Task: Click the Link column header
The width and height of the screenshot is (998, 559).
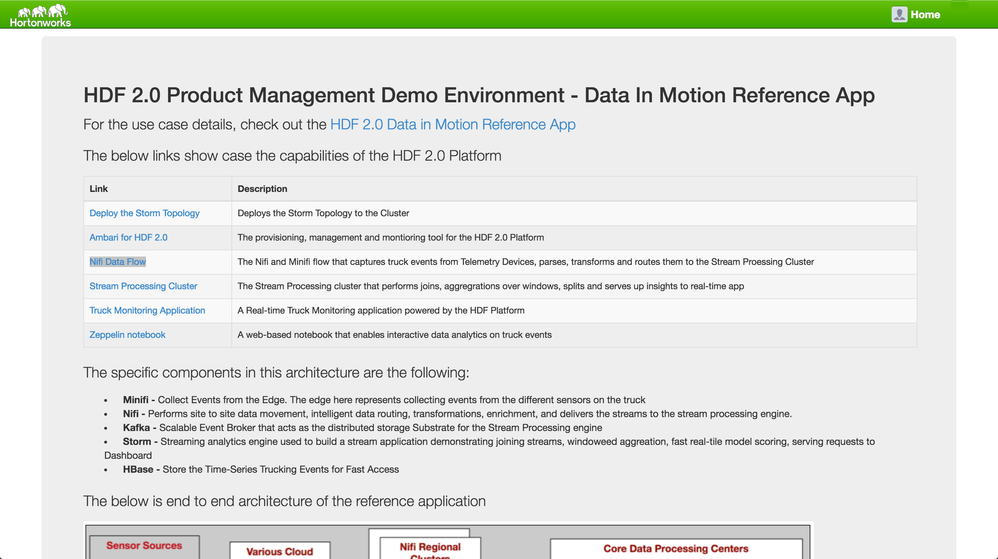Action: (x=99, y=189)
